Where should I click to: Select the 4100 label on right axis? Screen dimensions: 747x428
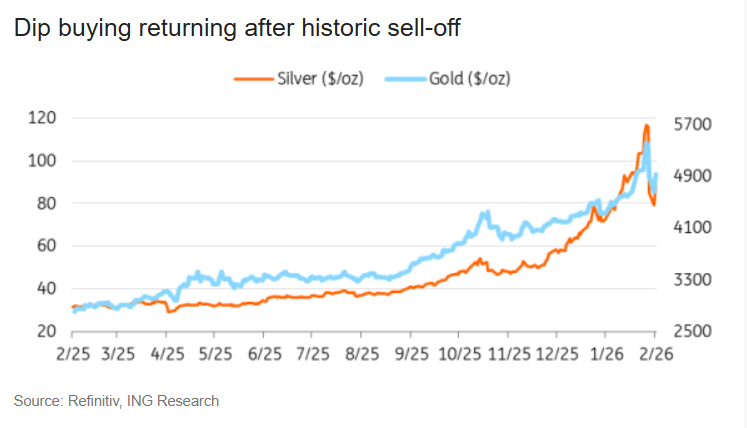click(x=692, y=228)
